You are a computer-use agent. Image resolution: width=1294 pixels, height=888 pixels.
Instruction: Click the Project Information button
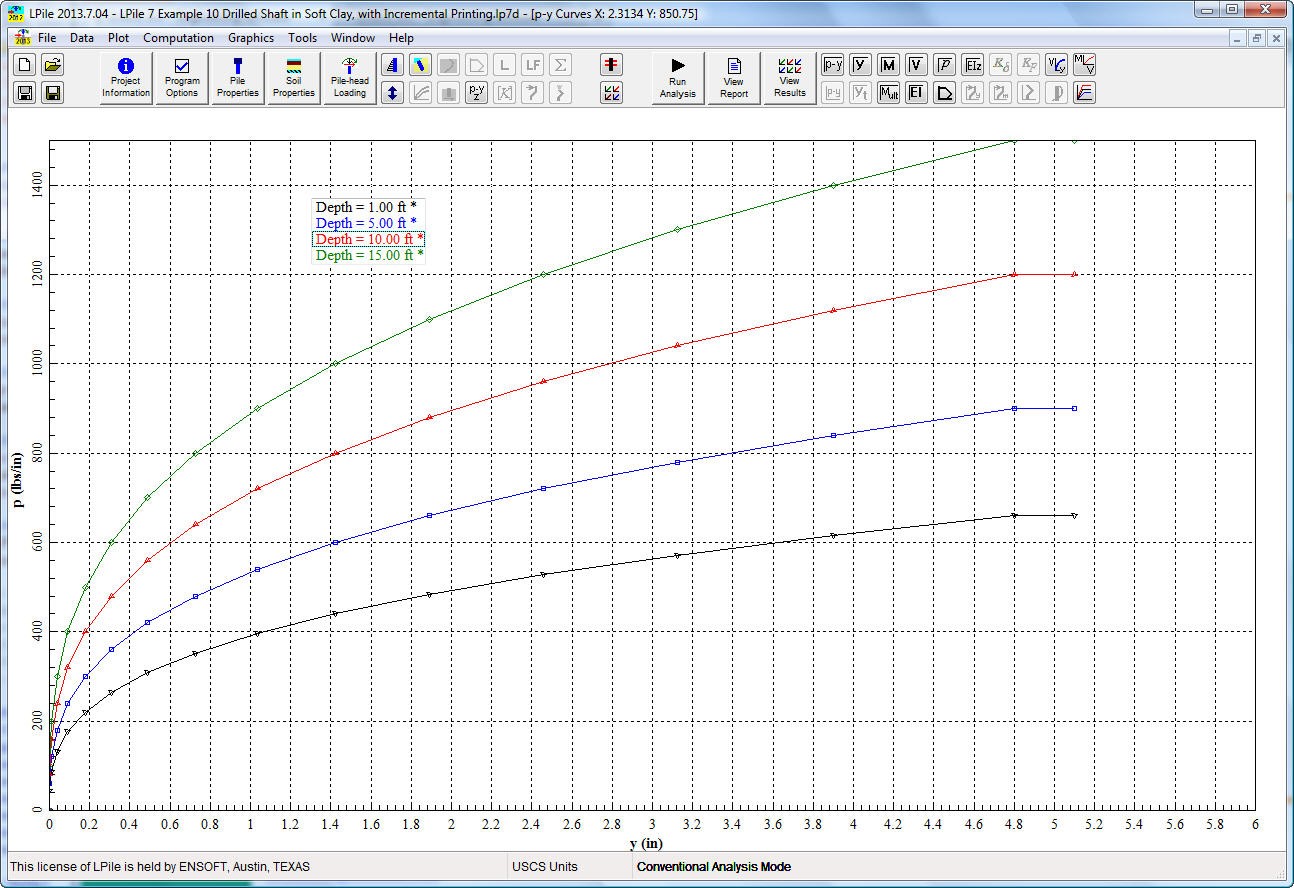[126, 78]
